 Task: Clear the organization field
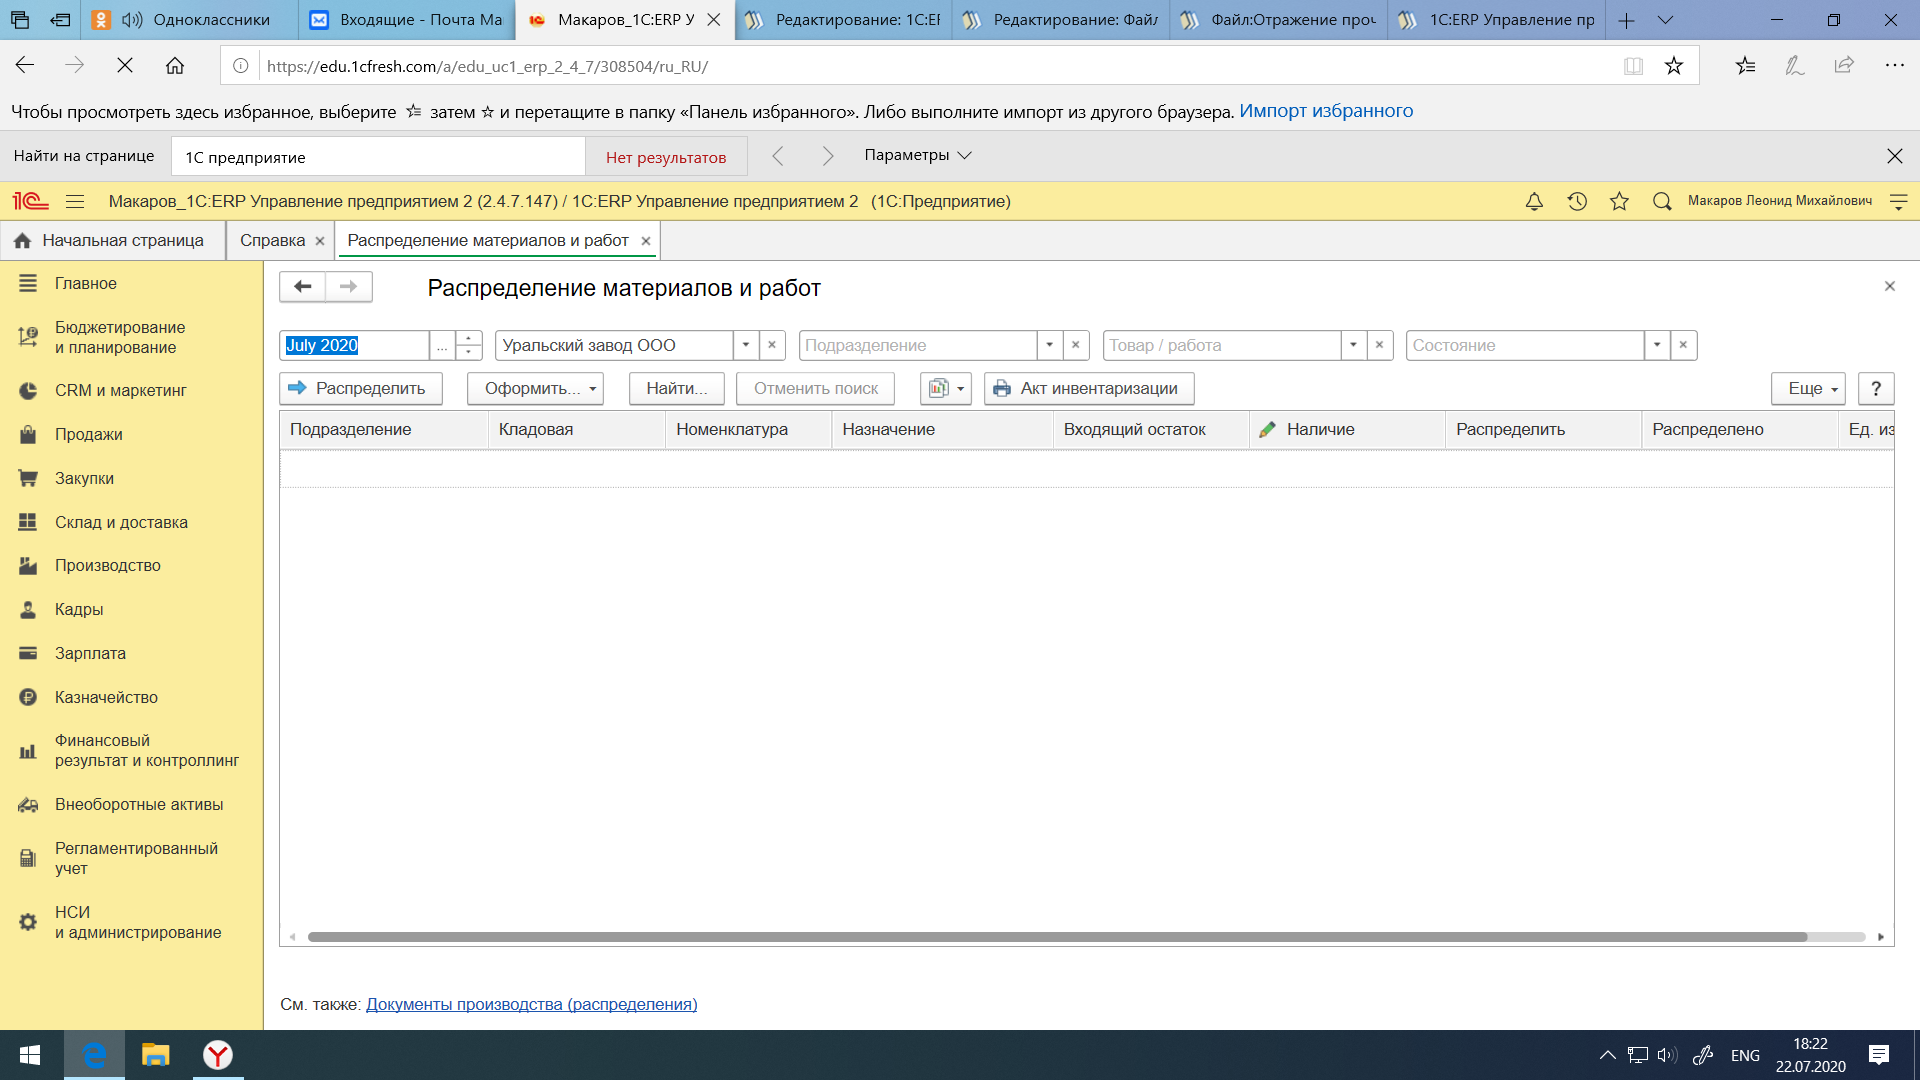click(x=772, y=345)
